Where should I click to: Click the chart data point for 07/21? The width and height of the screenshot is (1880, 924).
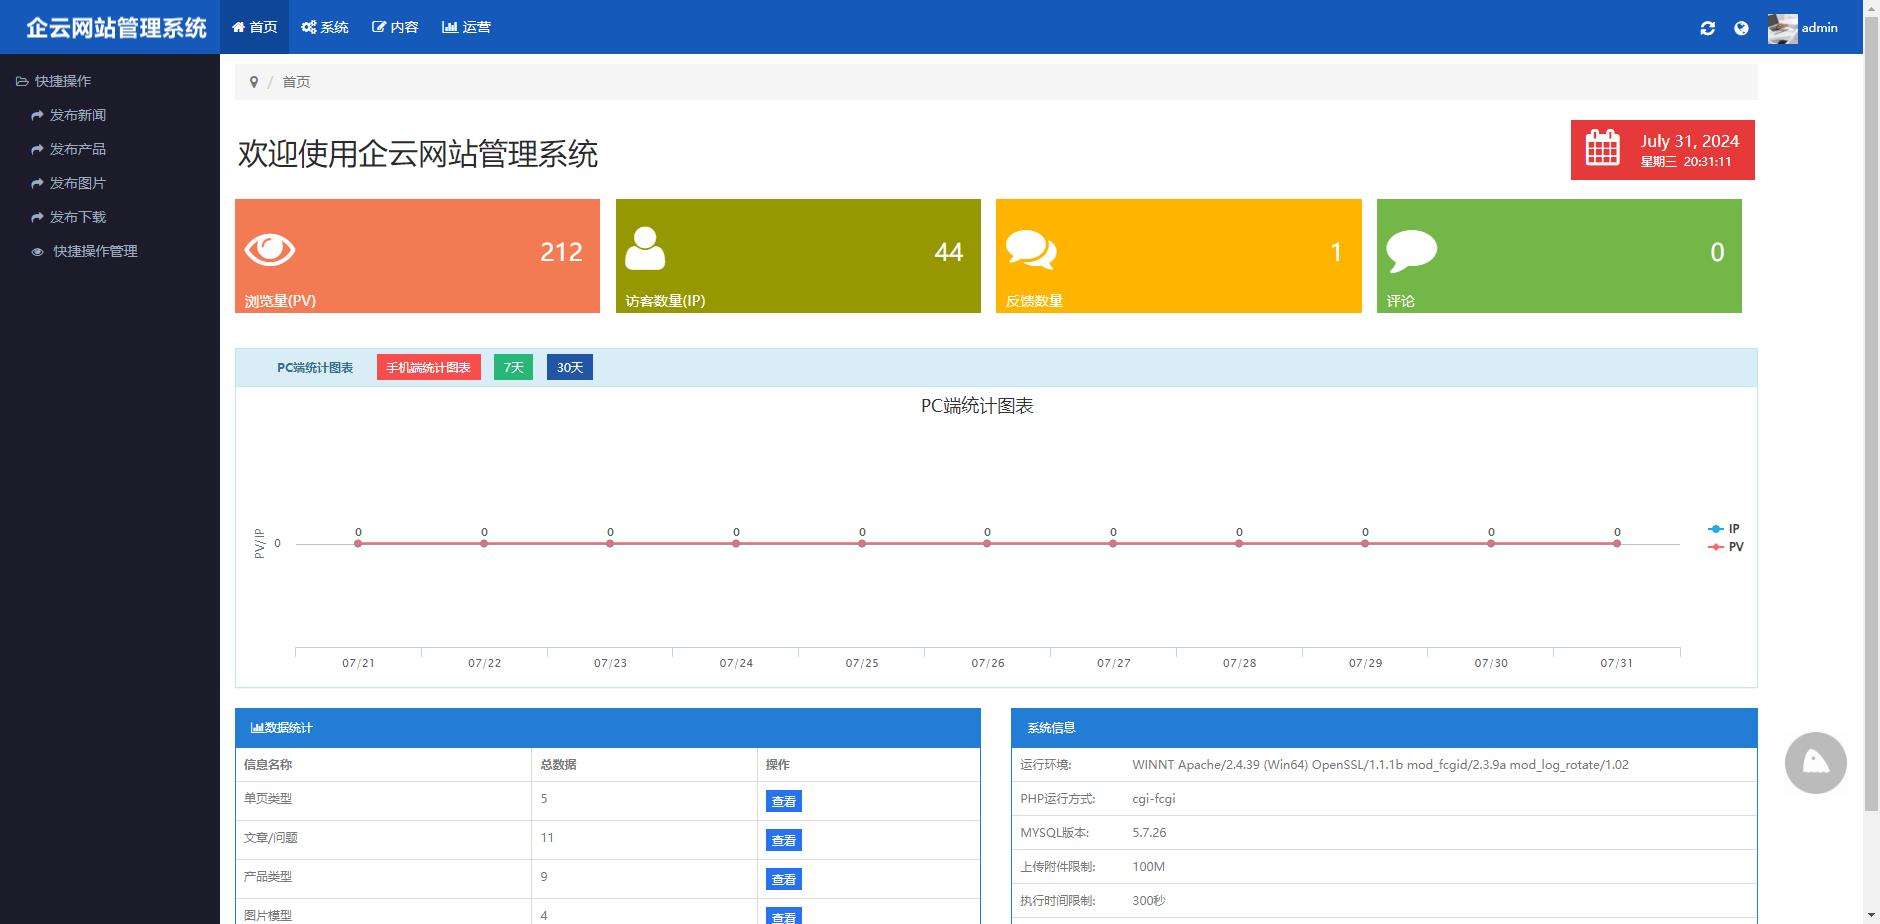click(x=358, y=543)
